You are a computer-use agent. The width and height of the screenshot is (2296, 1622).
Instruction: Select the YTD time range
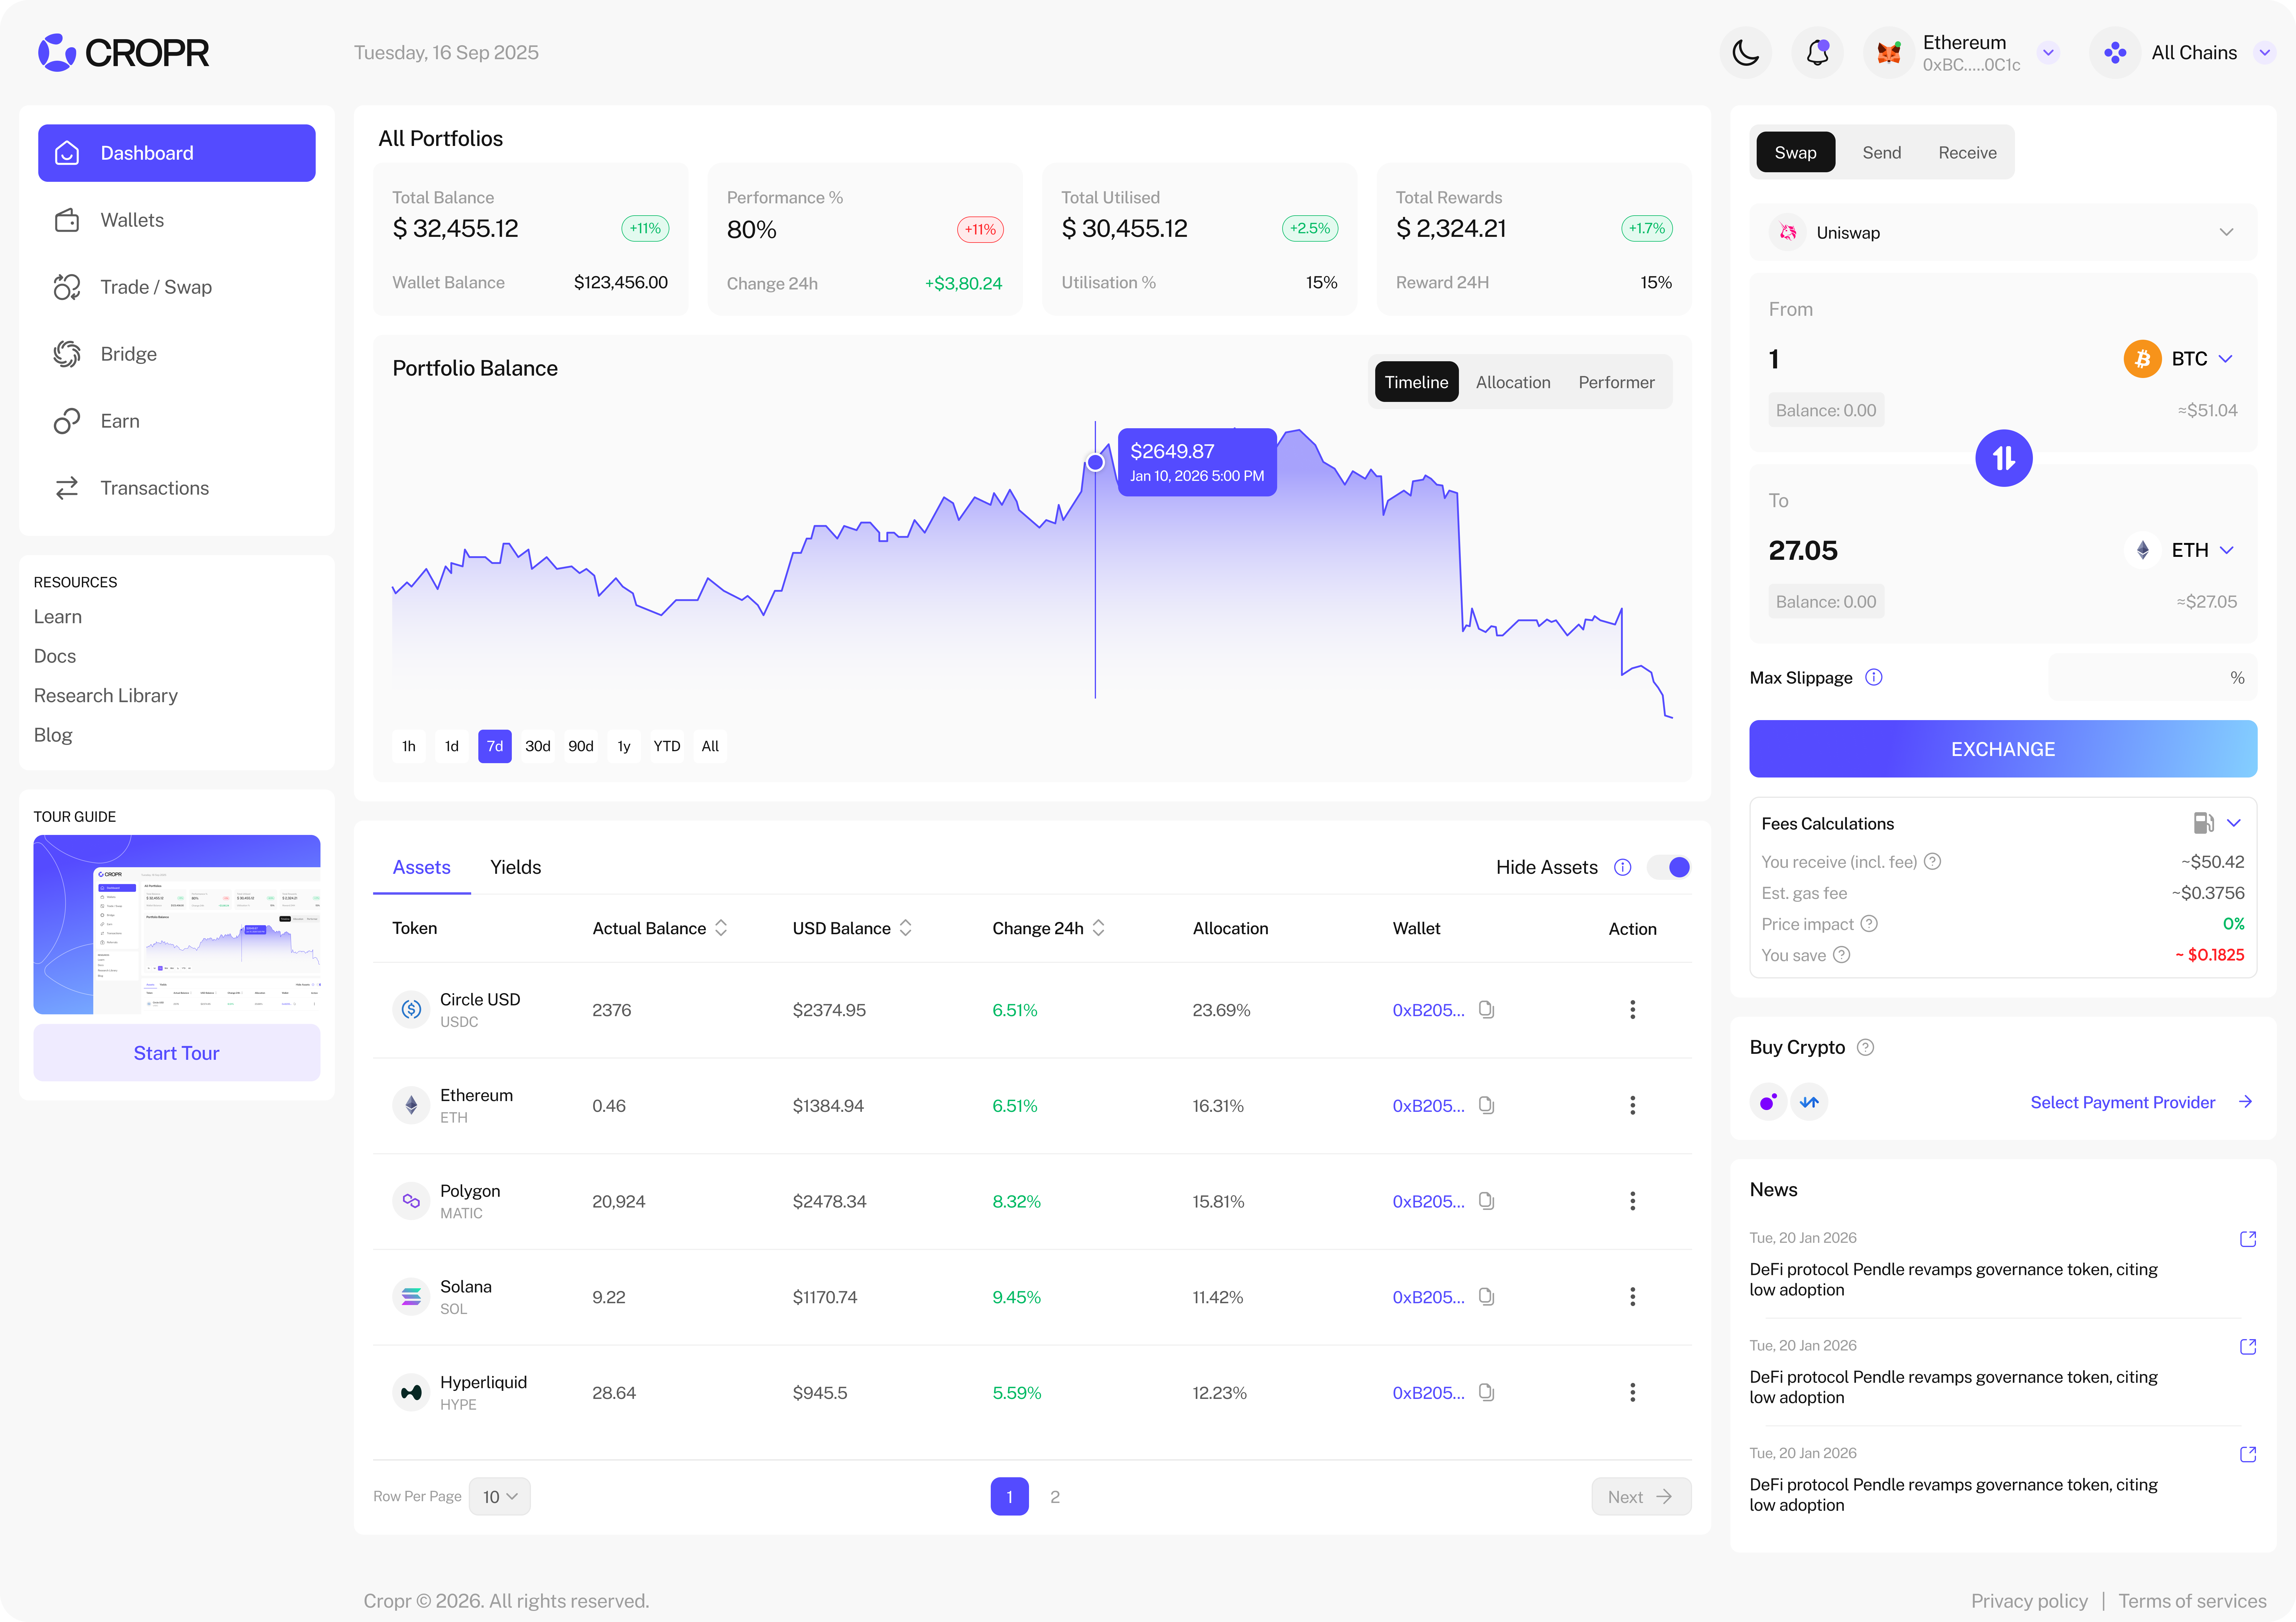tap(667, 746)
